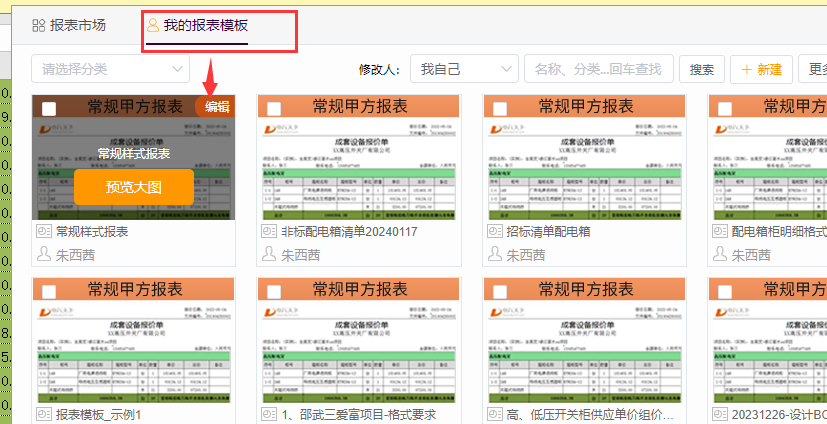This screenshot has height=424, width=827.
Task: Select the 报表模板_示例1 template name
Action: [x=99, y=415]
